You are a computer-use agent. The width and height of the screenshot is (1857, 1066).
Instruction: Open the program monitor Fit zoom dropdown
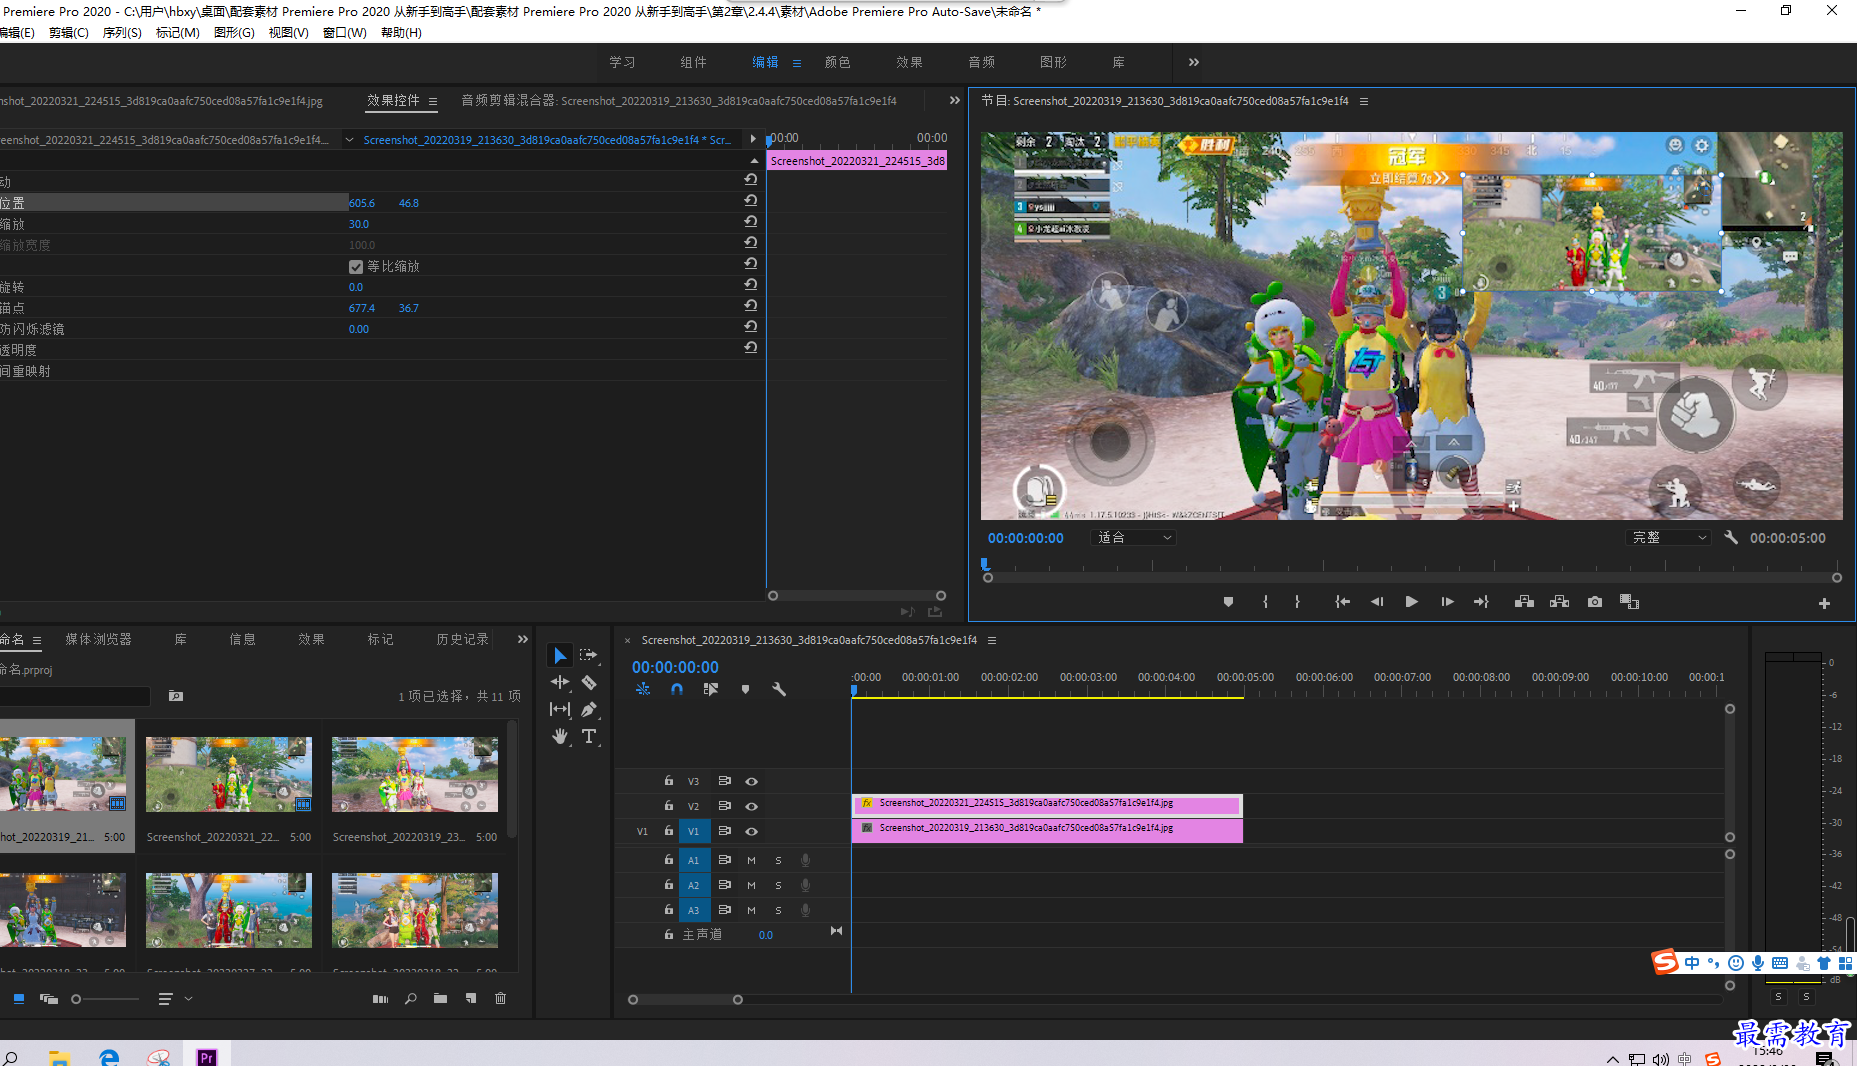(x=1134, y=538)
